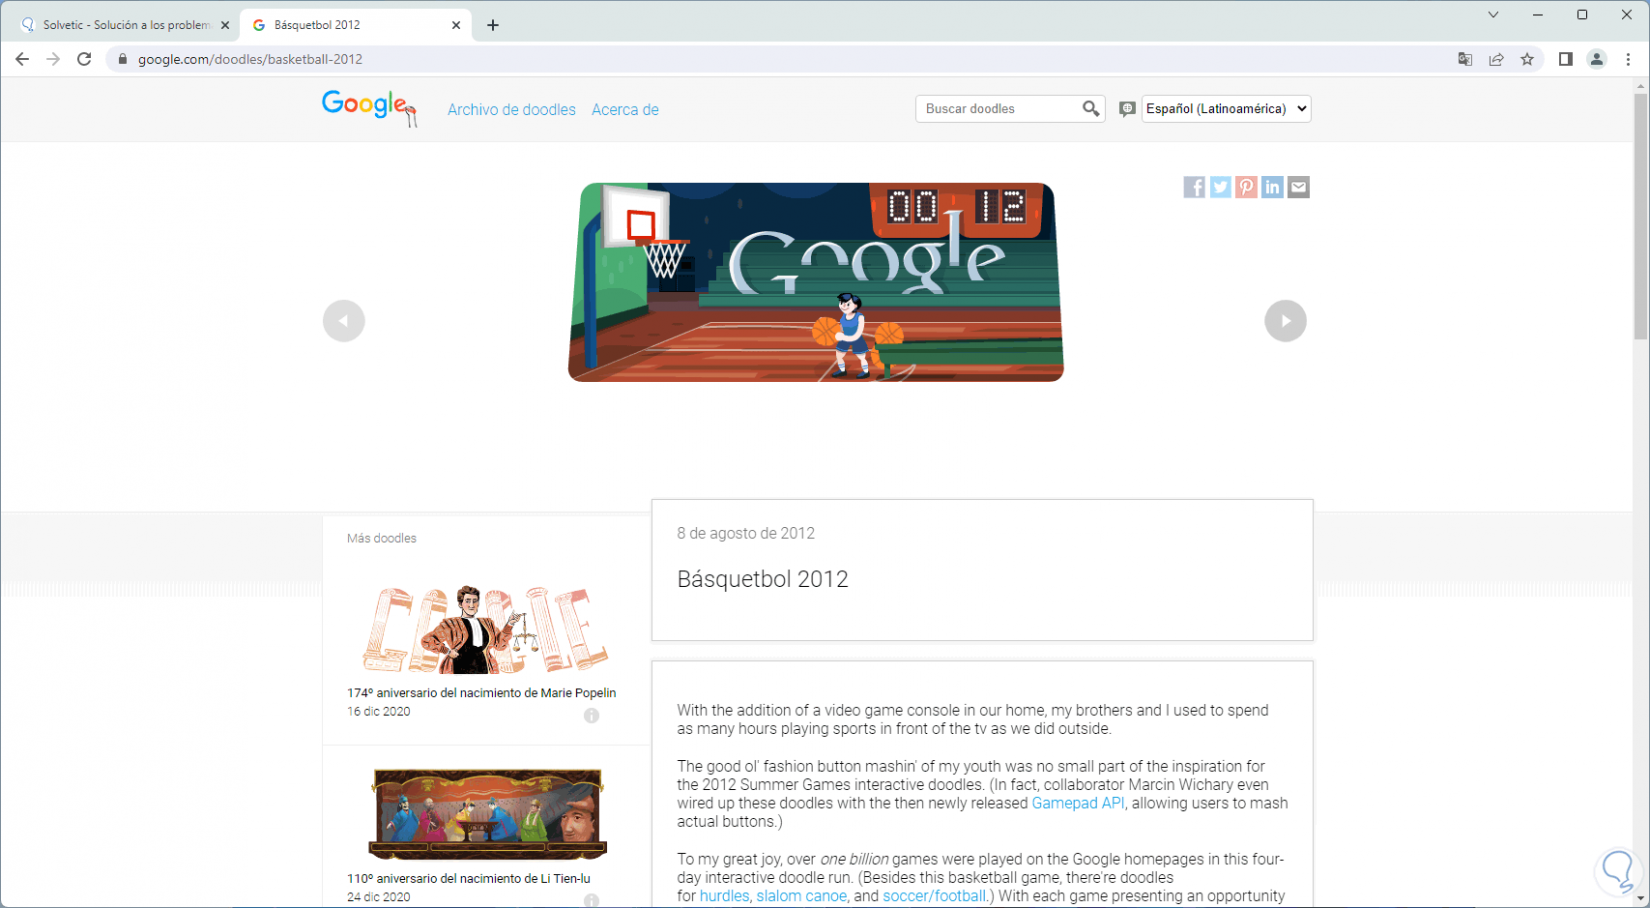1650x908 pixels.
Task: Start the basketball doodle game
Action: tap(816, 282)
